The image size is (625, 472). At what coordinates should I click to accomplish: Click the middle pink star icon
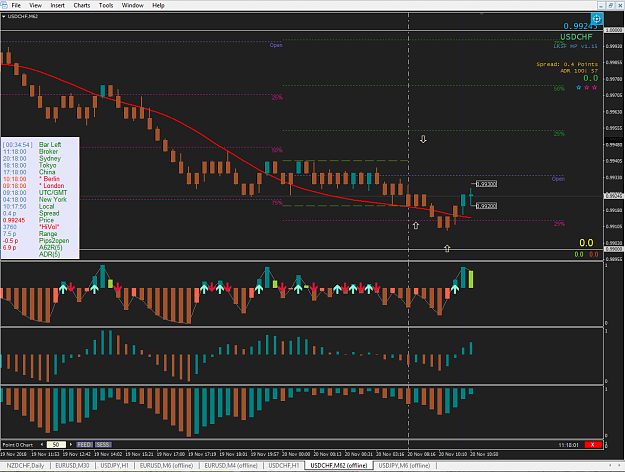(x=586, y=87)
